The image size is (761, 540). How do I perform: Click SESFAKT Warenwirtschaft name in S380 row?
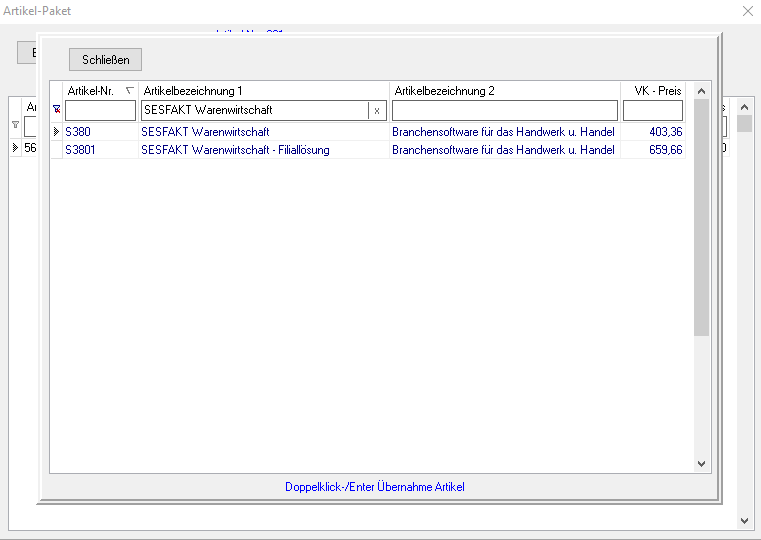205,132
